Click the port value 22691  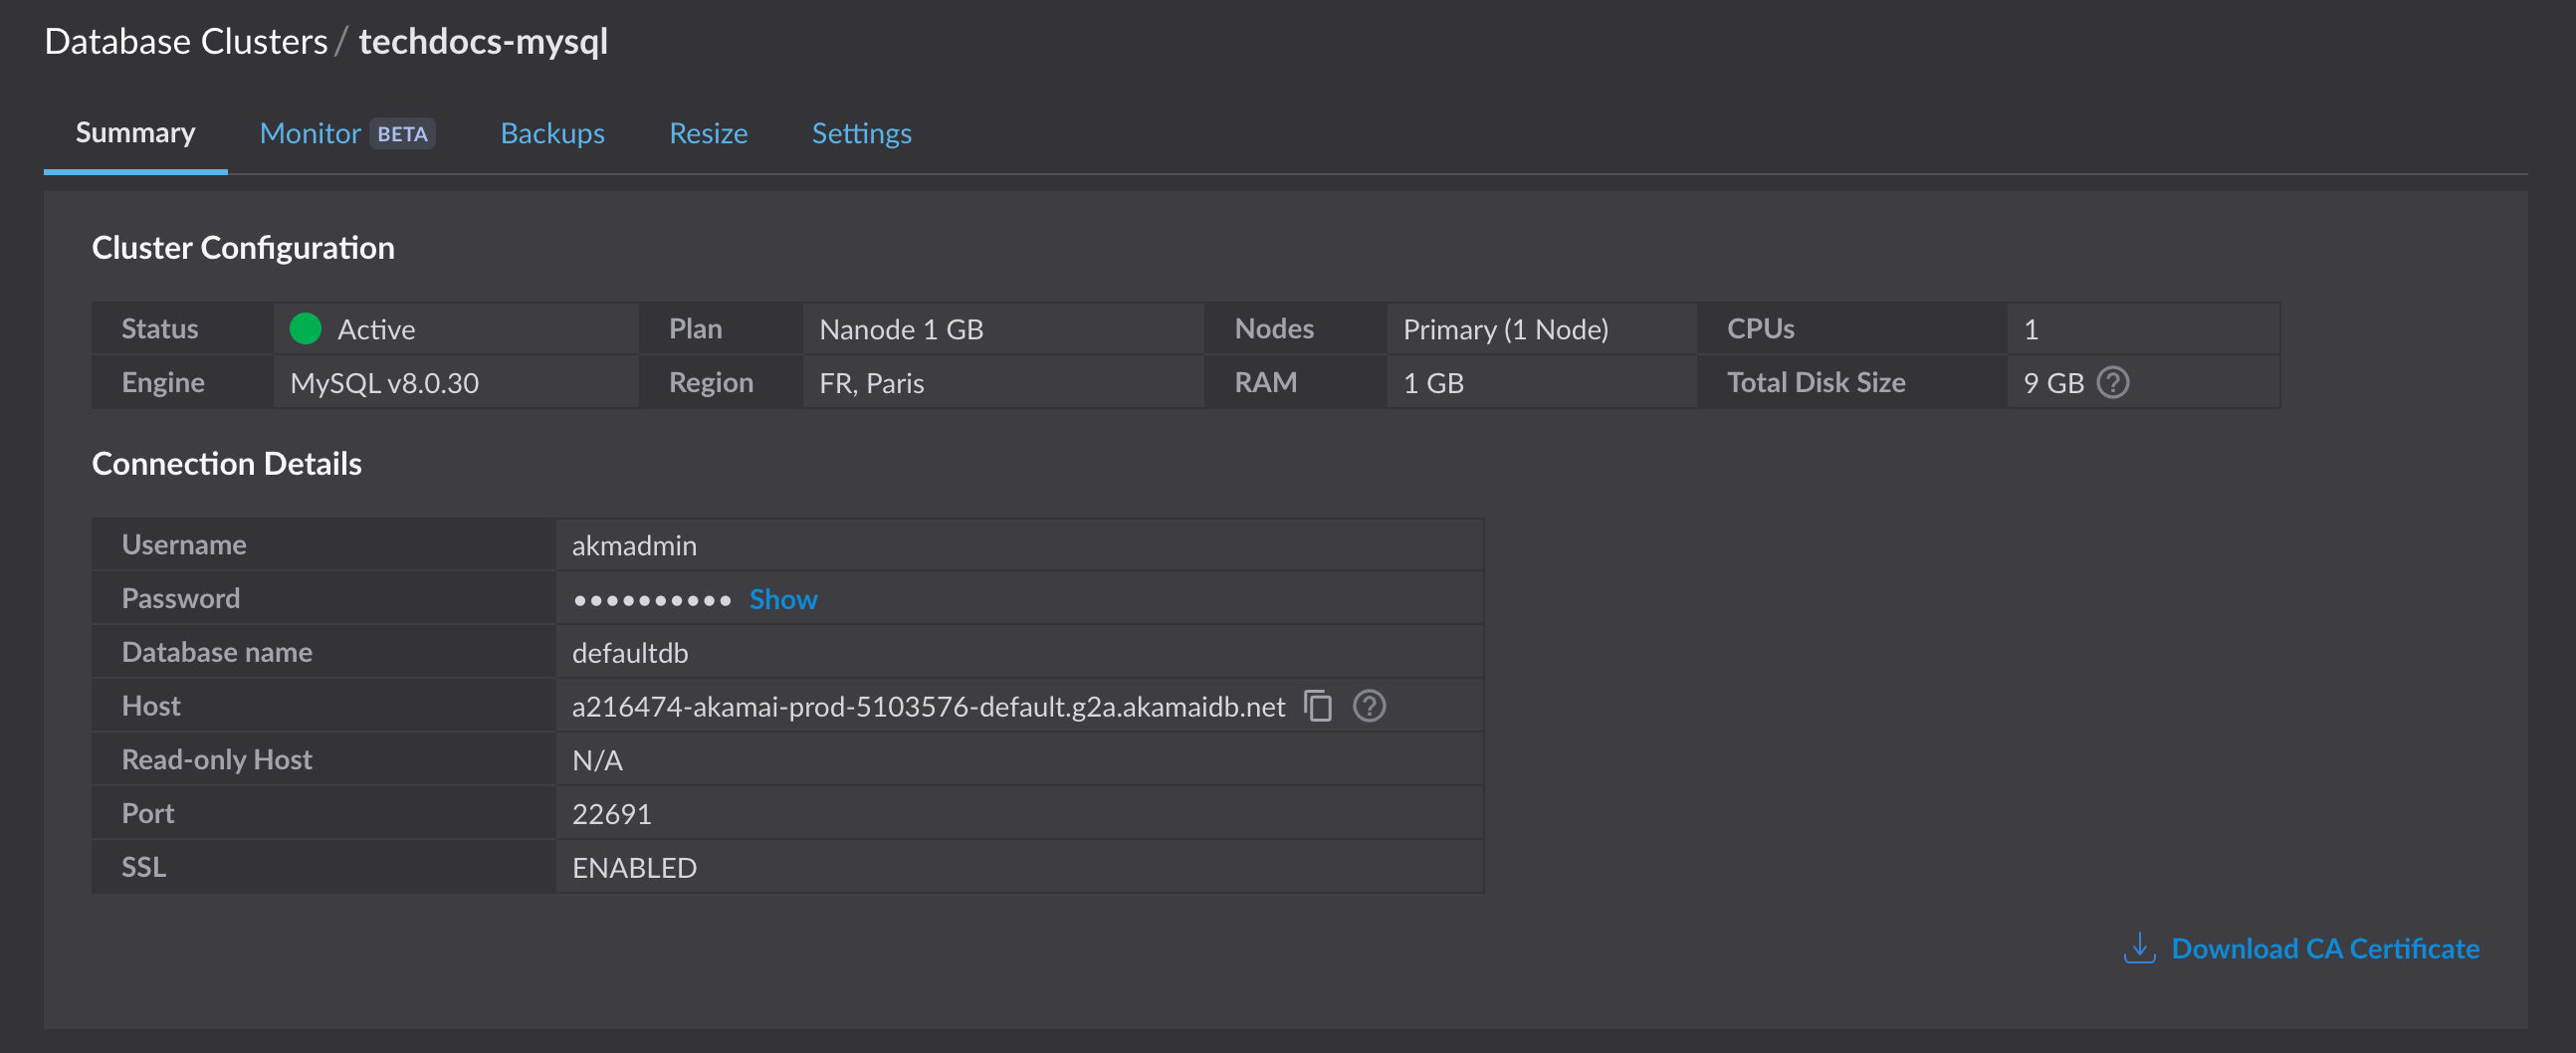(x=611, y=812)
